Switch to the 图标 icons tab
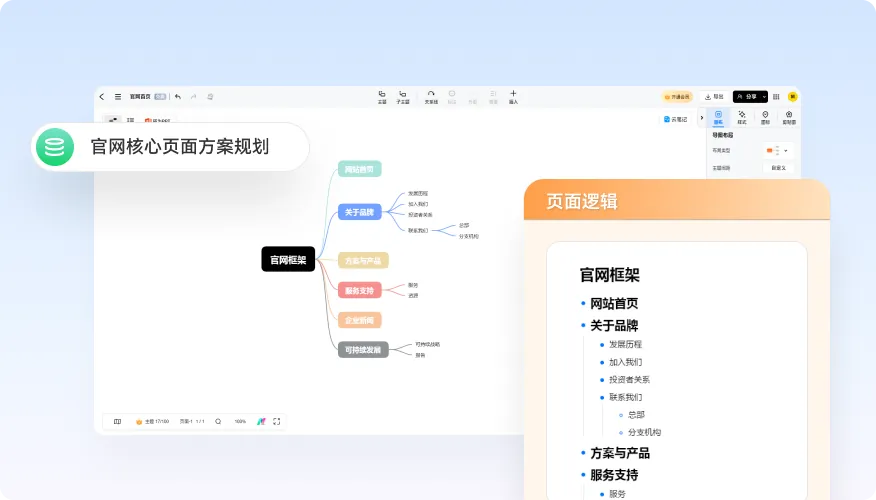The image size is (876, 500). 765,117
